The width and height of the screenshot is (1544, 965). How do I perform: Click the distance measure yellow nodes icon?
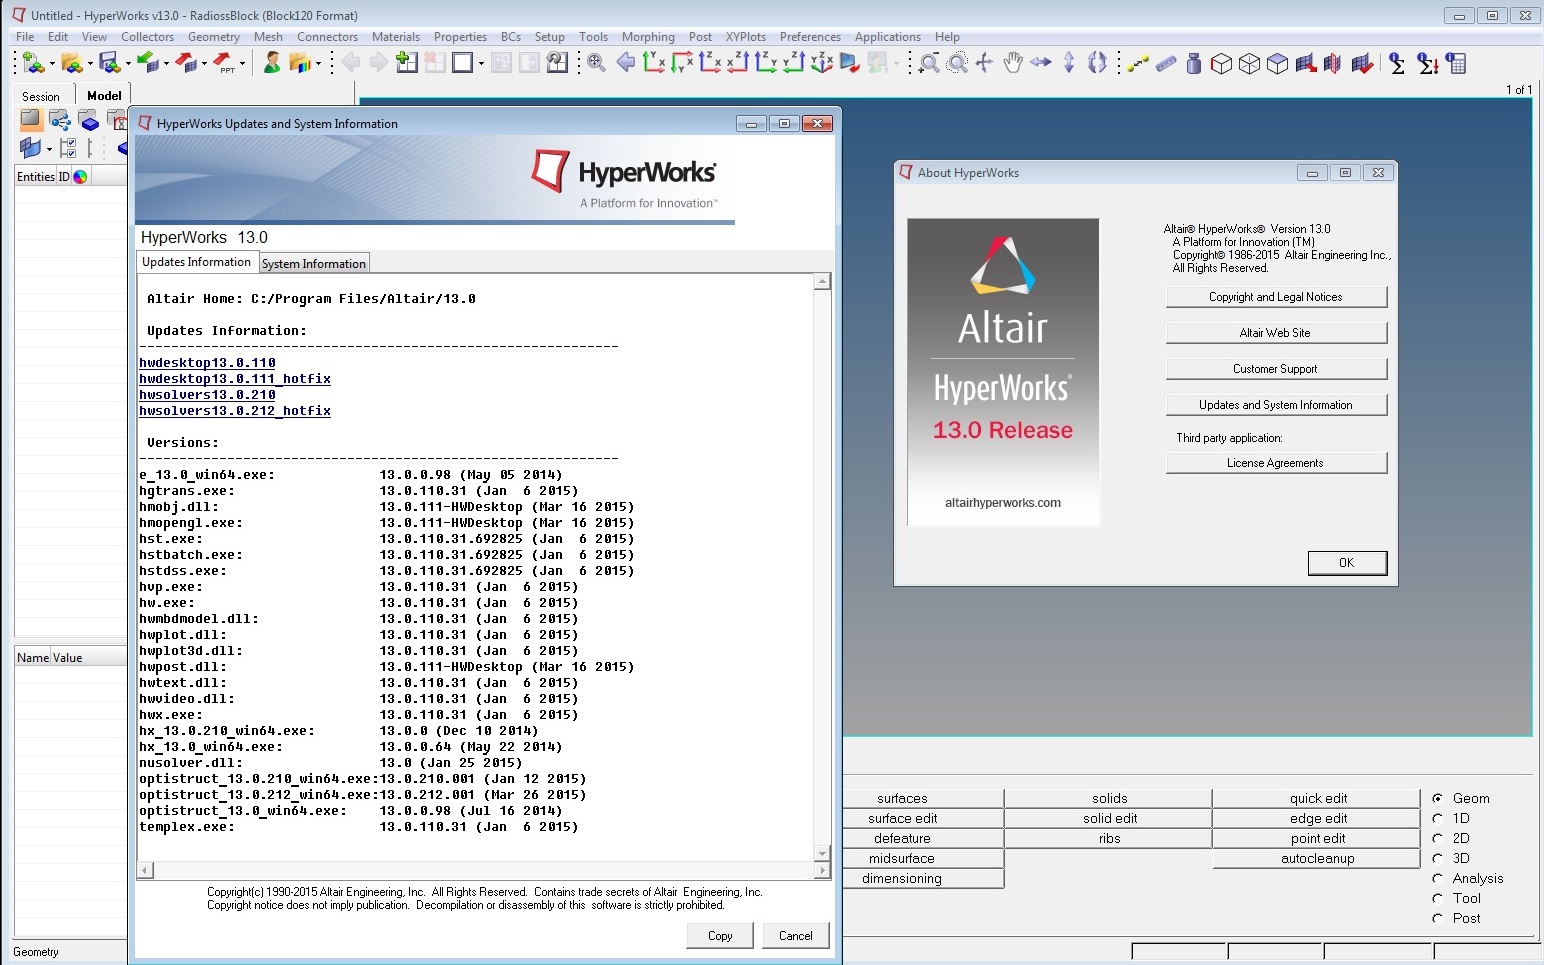pos(1138,63)
